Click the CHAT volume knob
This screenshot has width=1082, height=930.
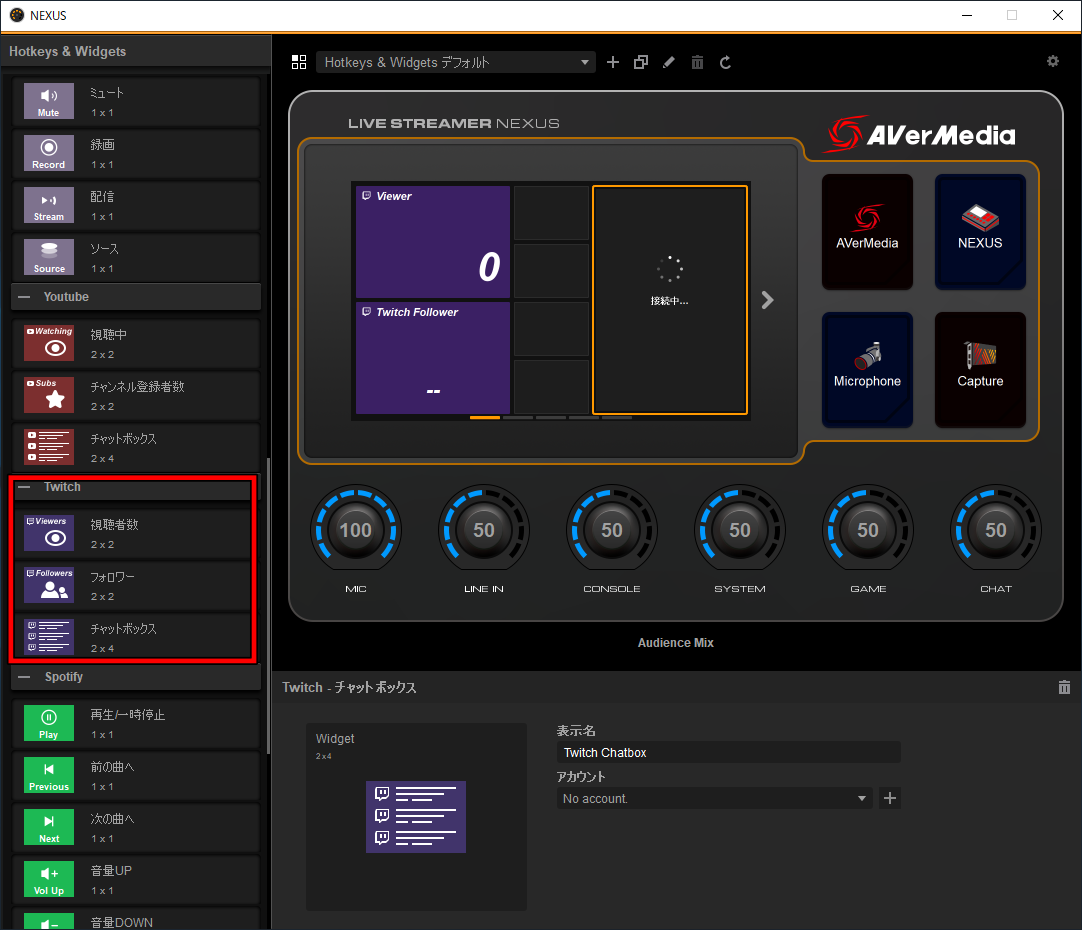[996, 530]
